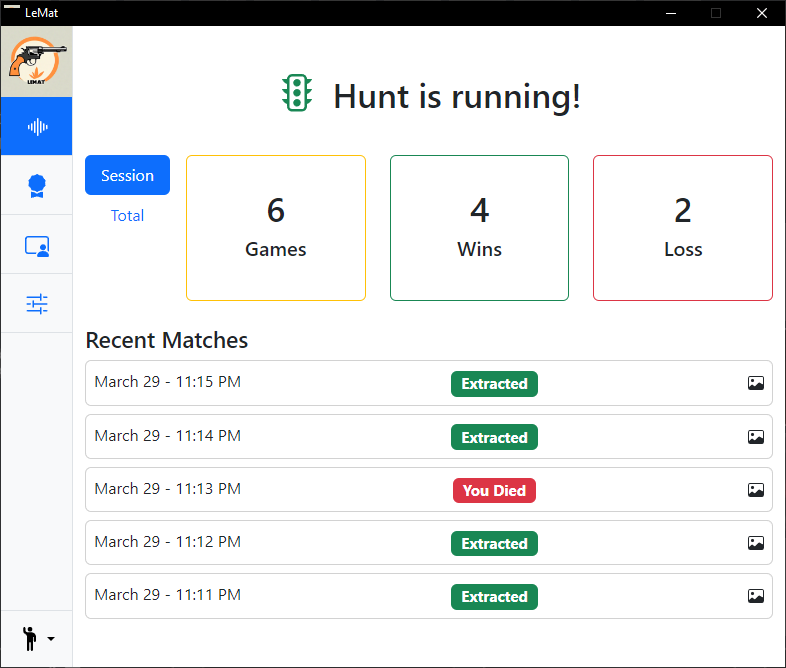This screenshot has width=786, height=668.
Task: Click the 6 Games card
Action: [276, 228]
